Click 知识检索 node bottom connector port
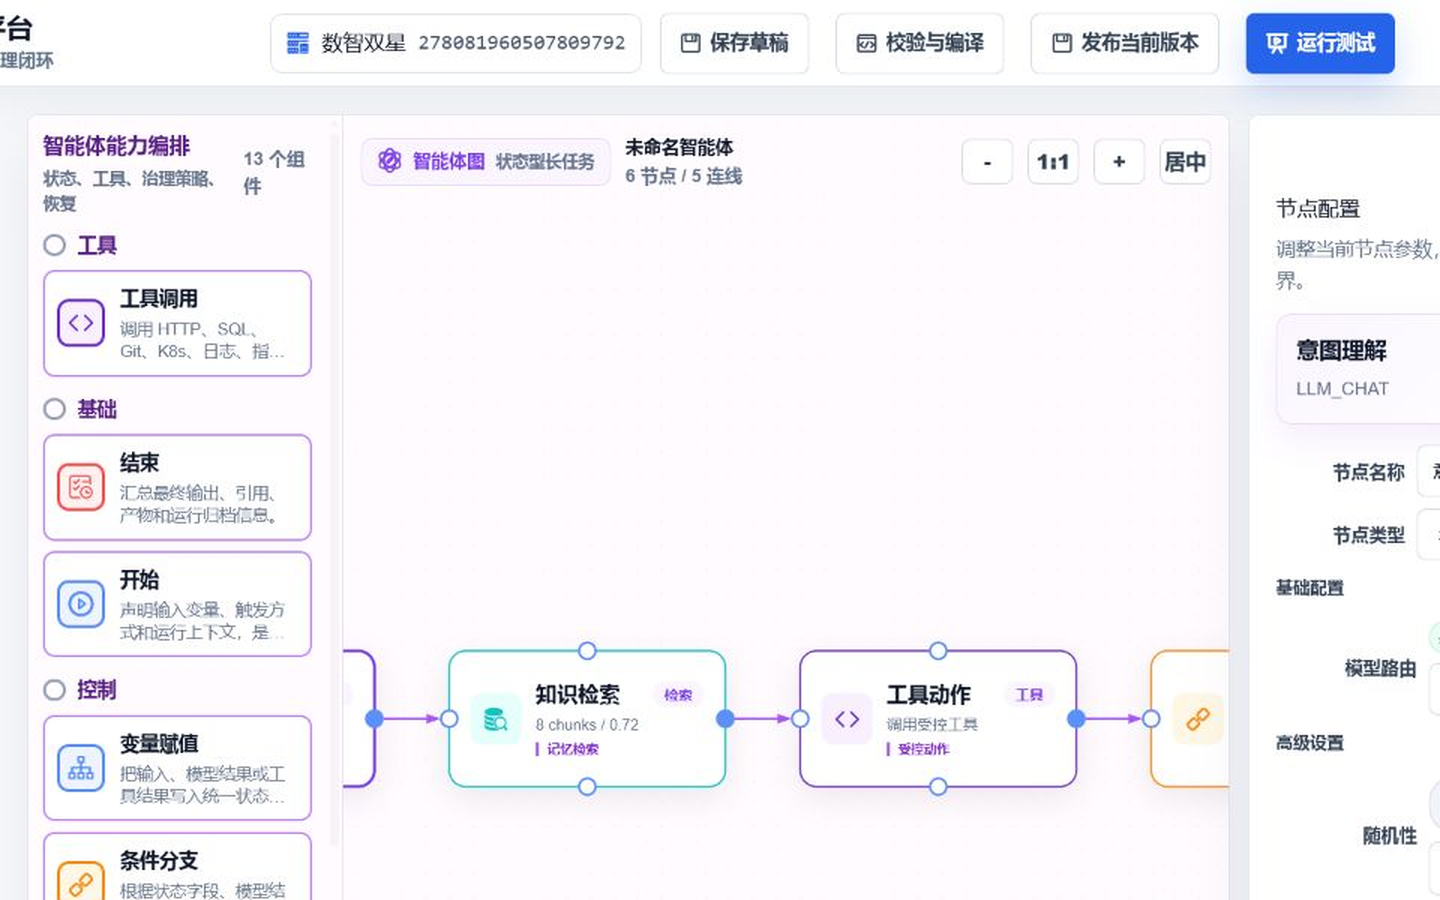The height and width of the screenshot is (900, 1440). (587, 787)
